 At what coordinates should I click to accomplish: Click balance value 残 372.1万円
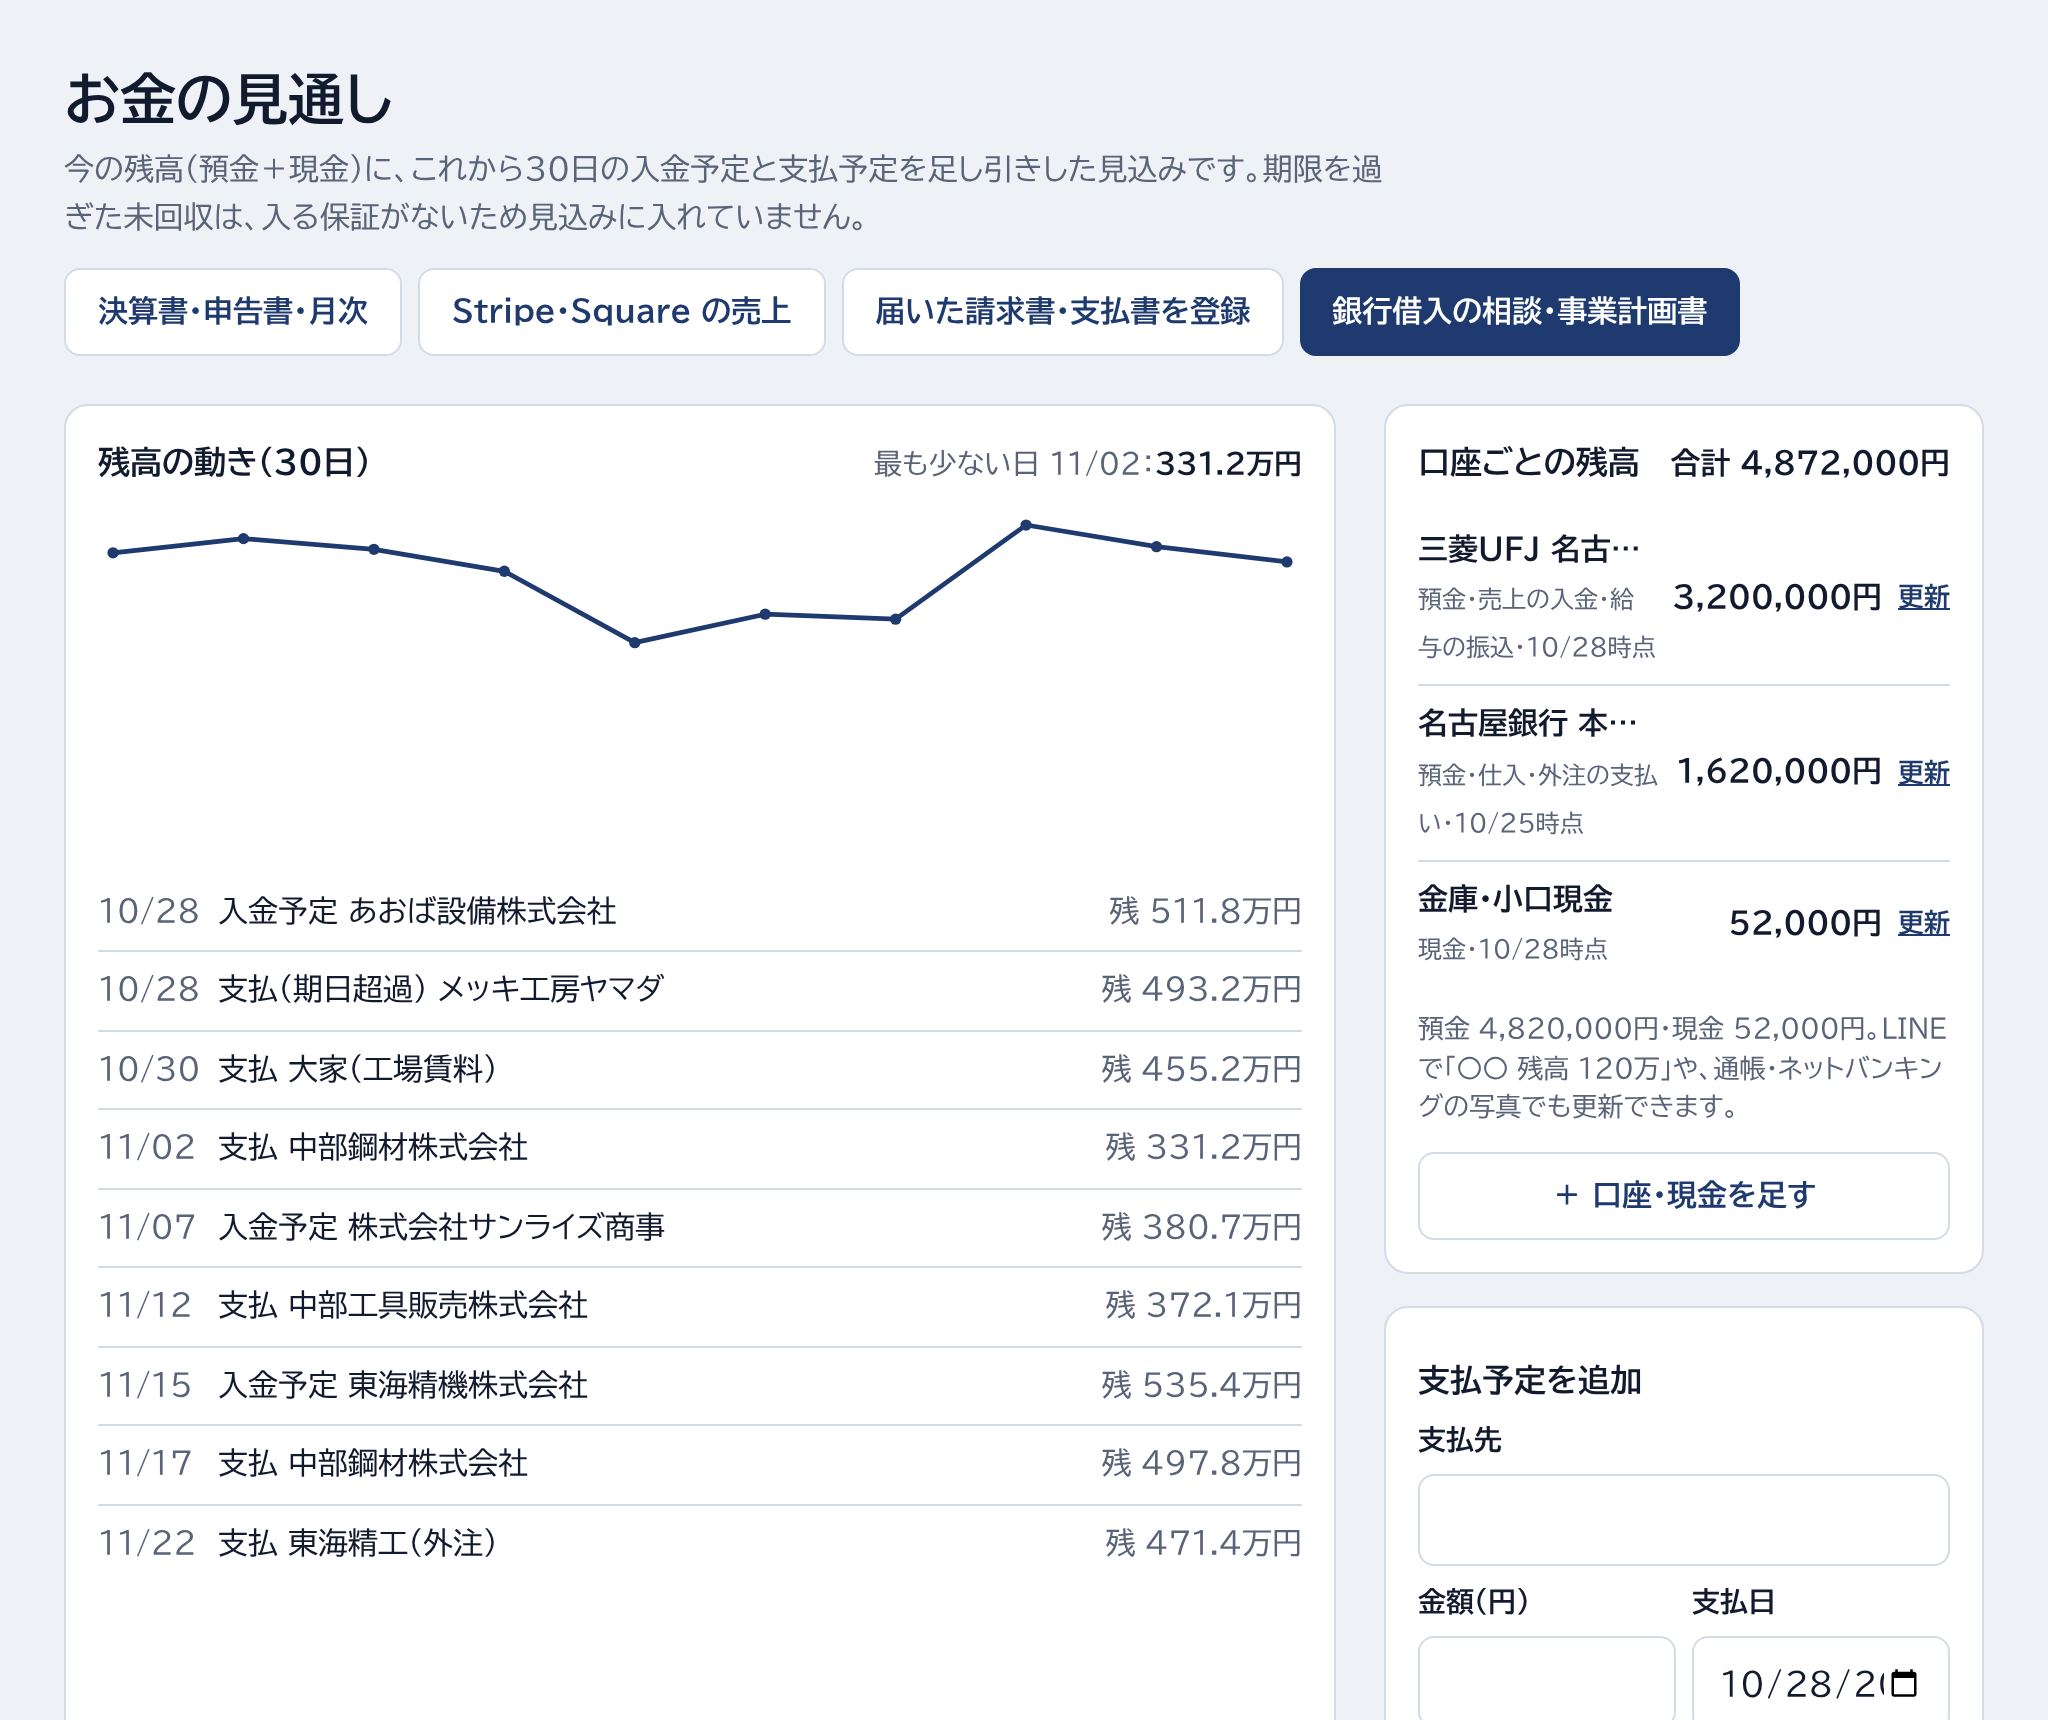click(1203, 1306)
